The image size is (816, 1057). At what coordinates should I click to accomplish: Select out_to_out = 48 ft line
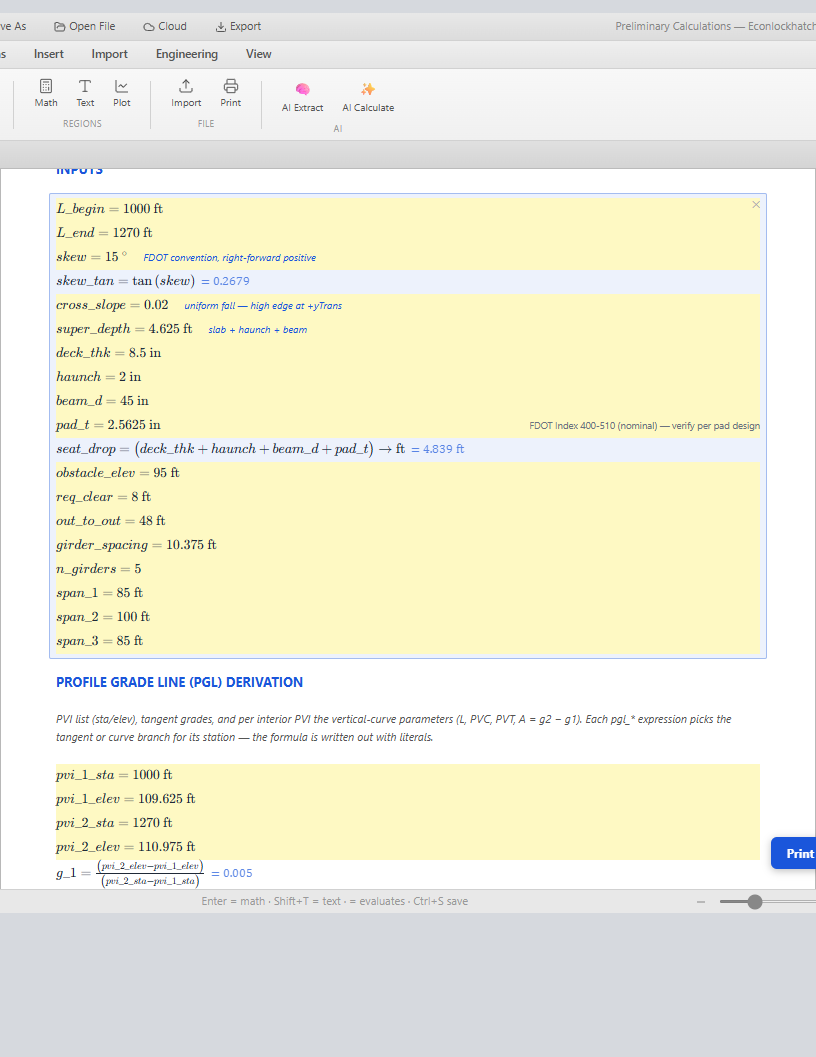point(408,521)
